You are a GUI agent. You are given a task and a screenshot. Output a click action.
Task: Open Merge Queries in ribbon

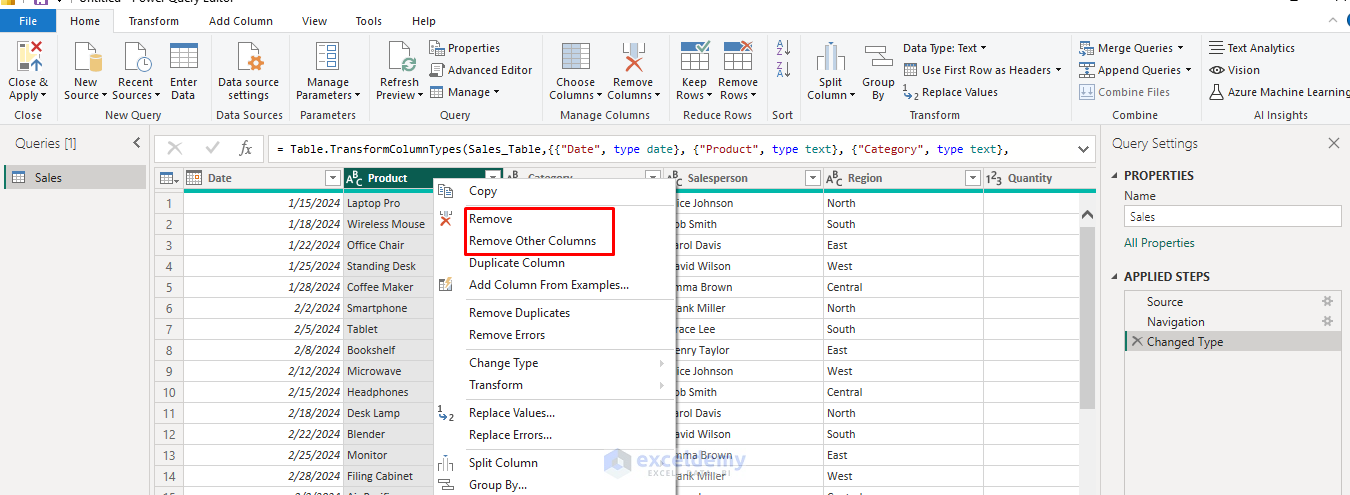pyautogui.click(x=1131, y=48)
